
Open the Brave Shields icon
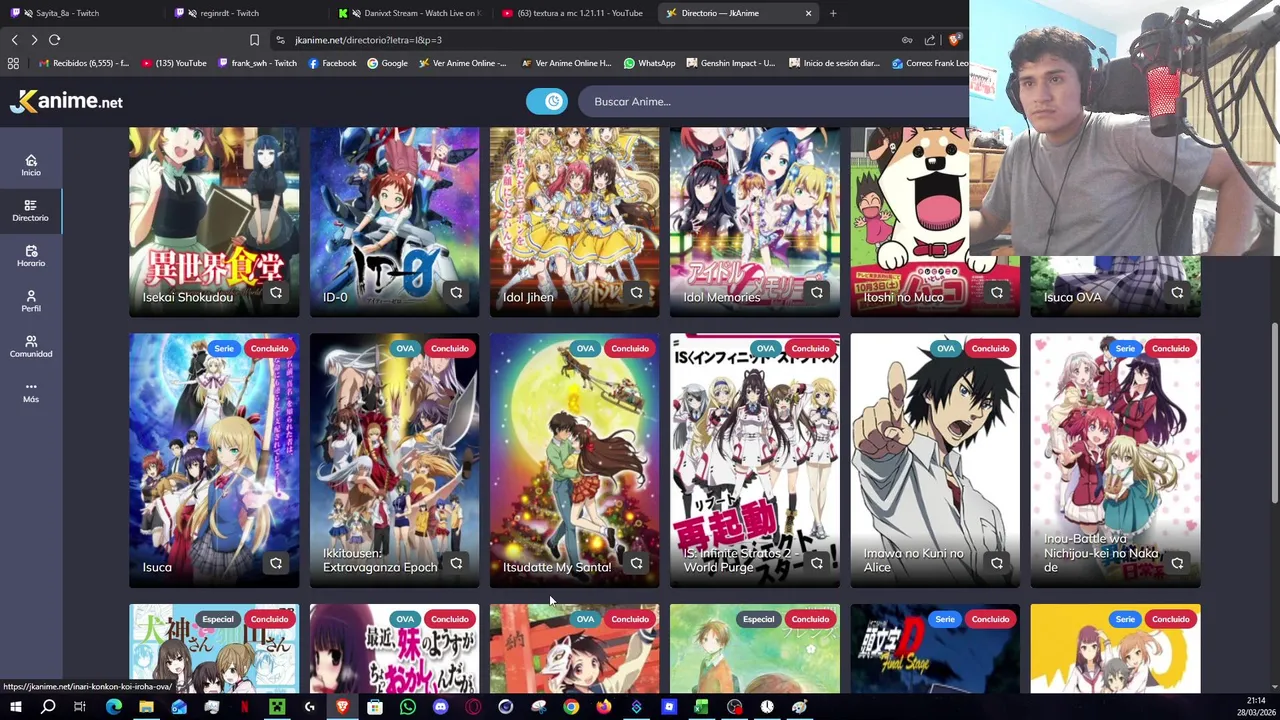tap(955, 40)
